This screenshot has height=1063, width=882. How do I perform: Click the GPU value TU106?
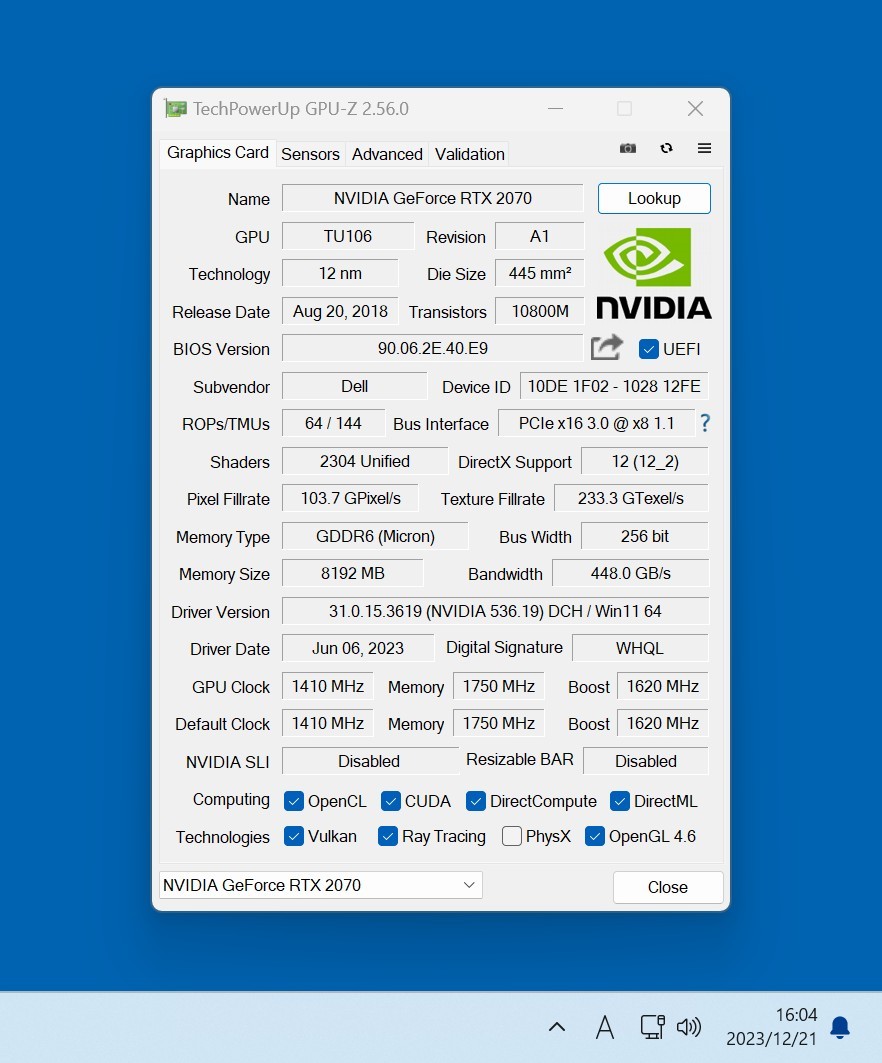tap(348, 237)
